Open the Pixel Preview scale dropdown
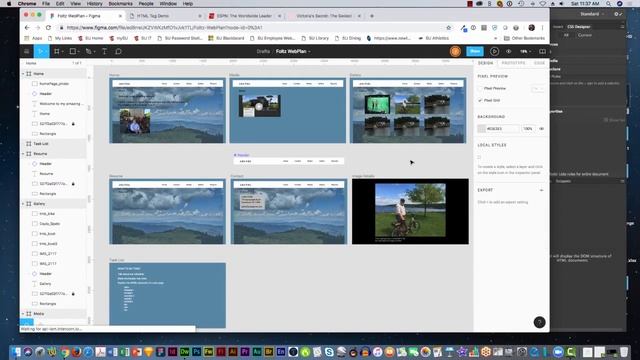Screen dimensions: 640x360 (x=538, y=88)
